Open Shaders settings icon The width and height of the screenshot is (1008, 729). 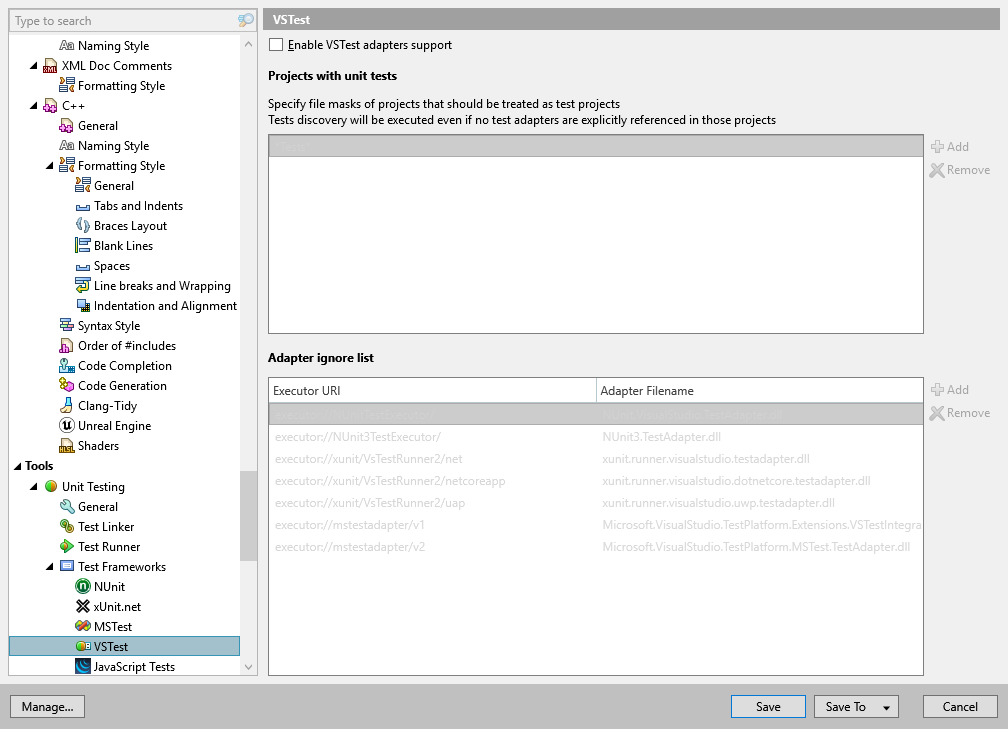click(66, 446)
